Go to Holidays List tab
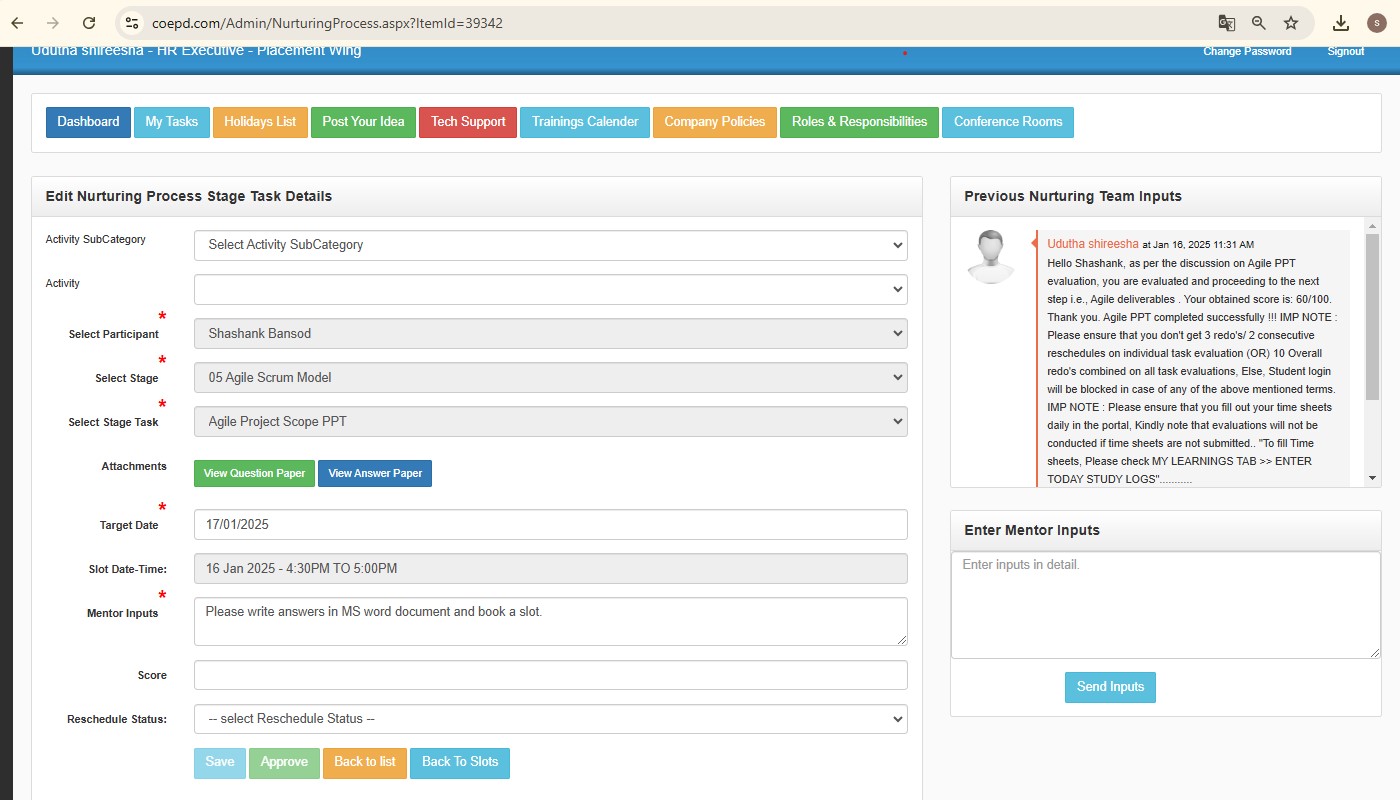Image resolution: width=1400 pixels, height=800 pixels. pyautogui.click(x=260, y=122)
